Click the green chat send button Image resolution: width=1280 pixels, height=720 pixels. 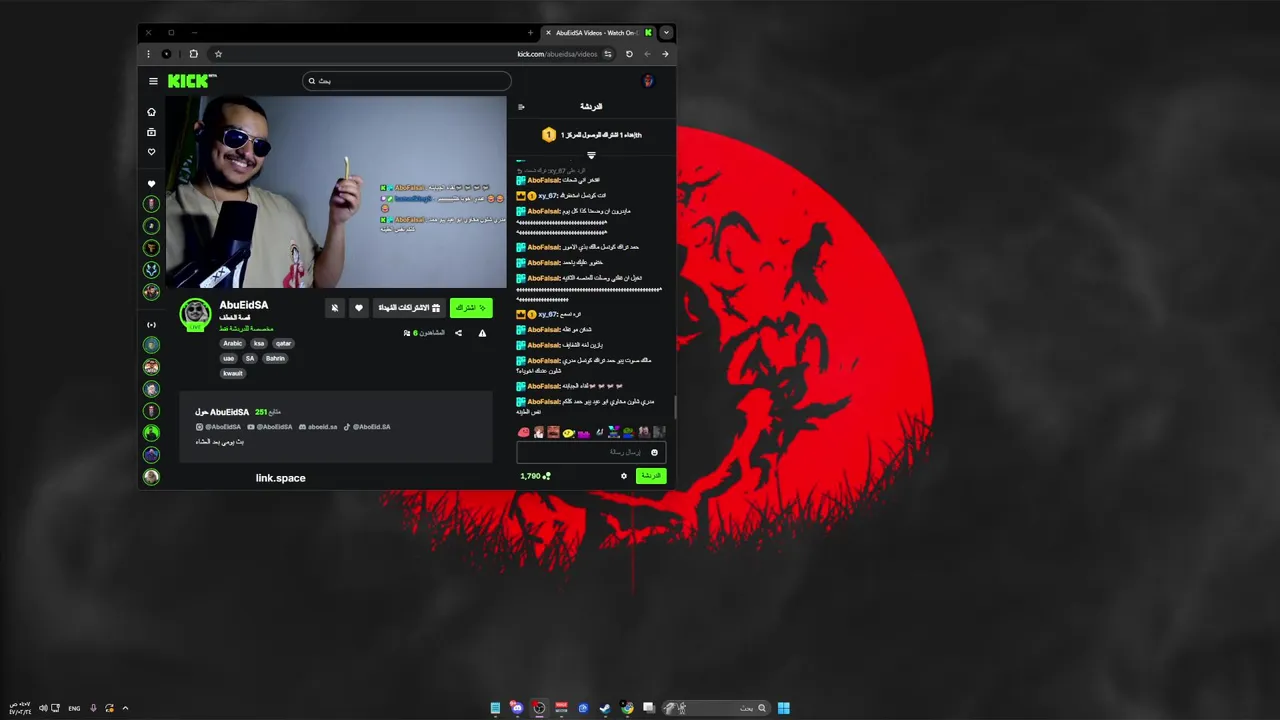651,476
